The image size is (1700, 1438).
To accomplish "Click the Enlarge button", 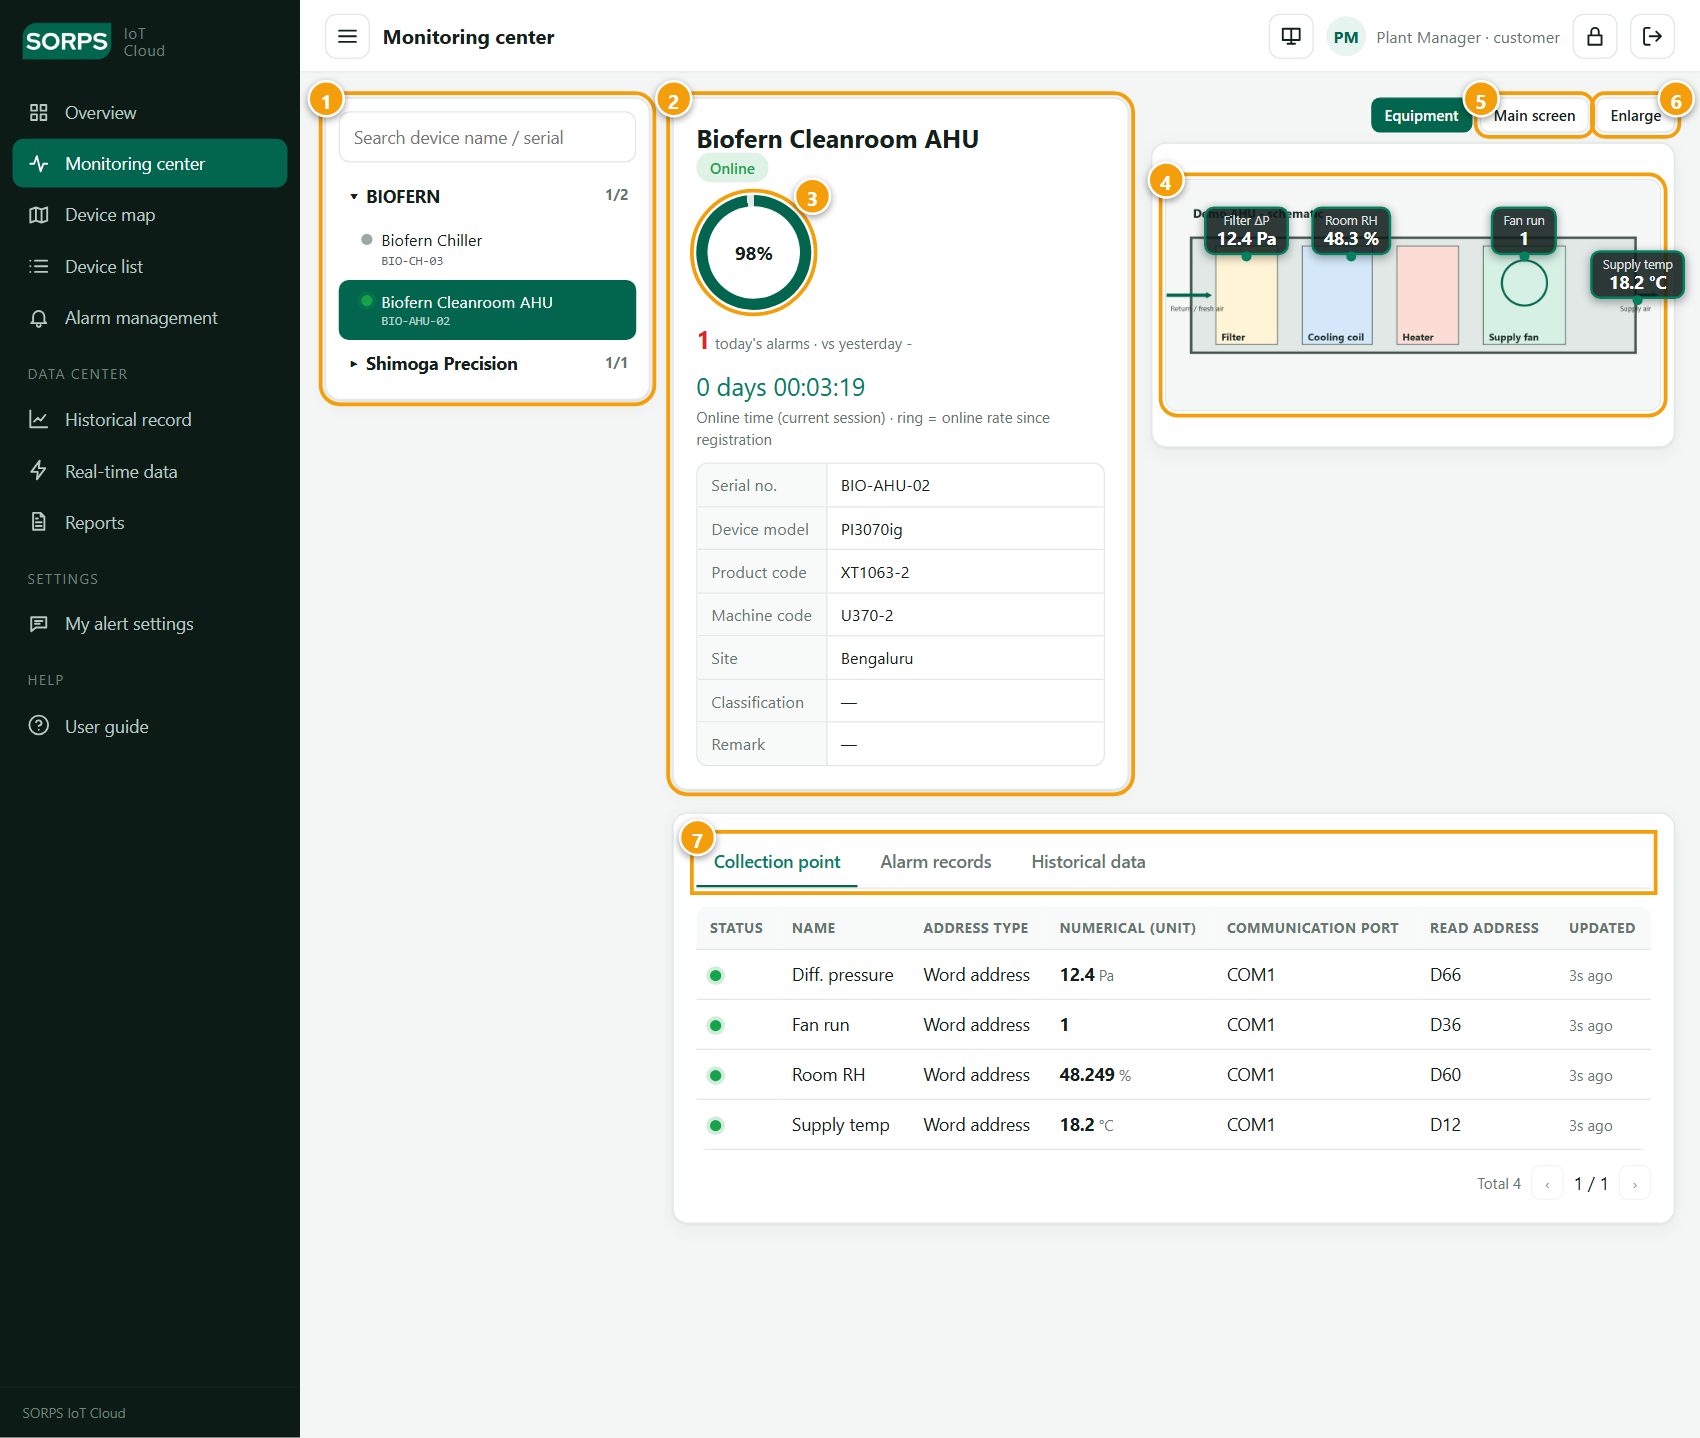I will [1635, 116].
